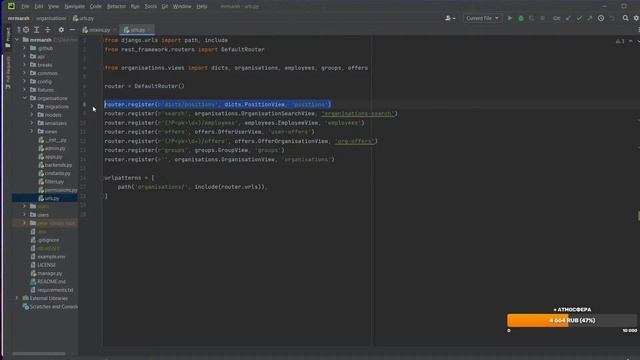Click urls.py breadcrumb in navigation bar
Viewport: 640px width, 360px height.
[83, 18]
